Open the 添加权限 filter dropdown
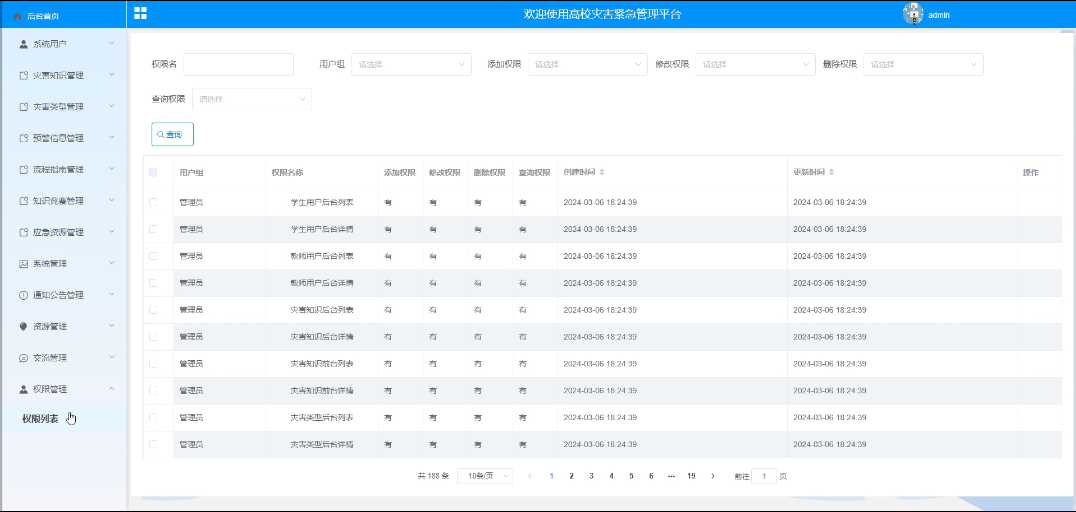 (x=587, y=65)
